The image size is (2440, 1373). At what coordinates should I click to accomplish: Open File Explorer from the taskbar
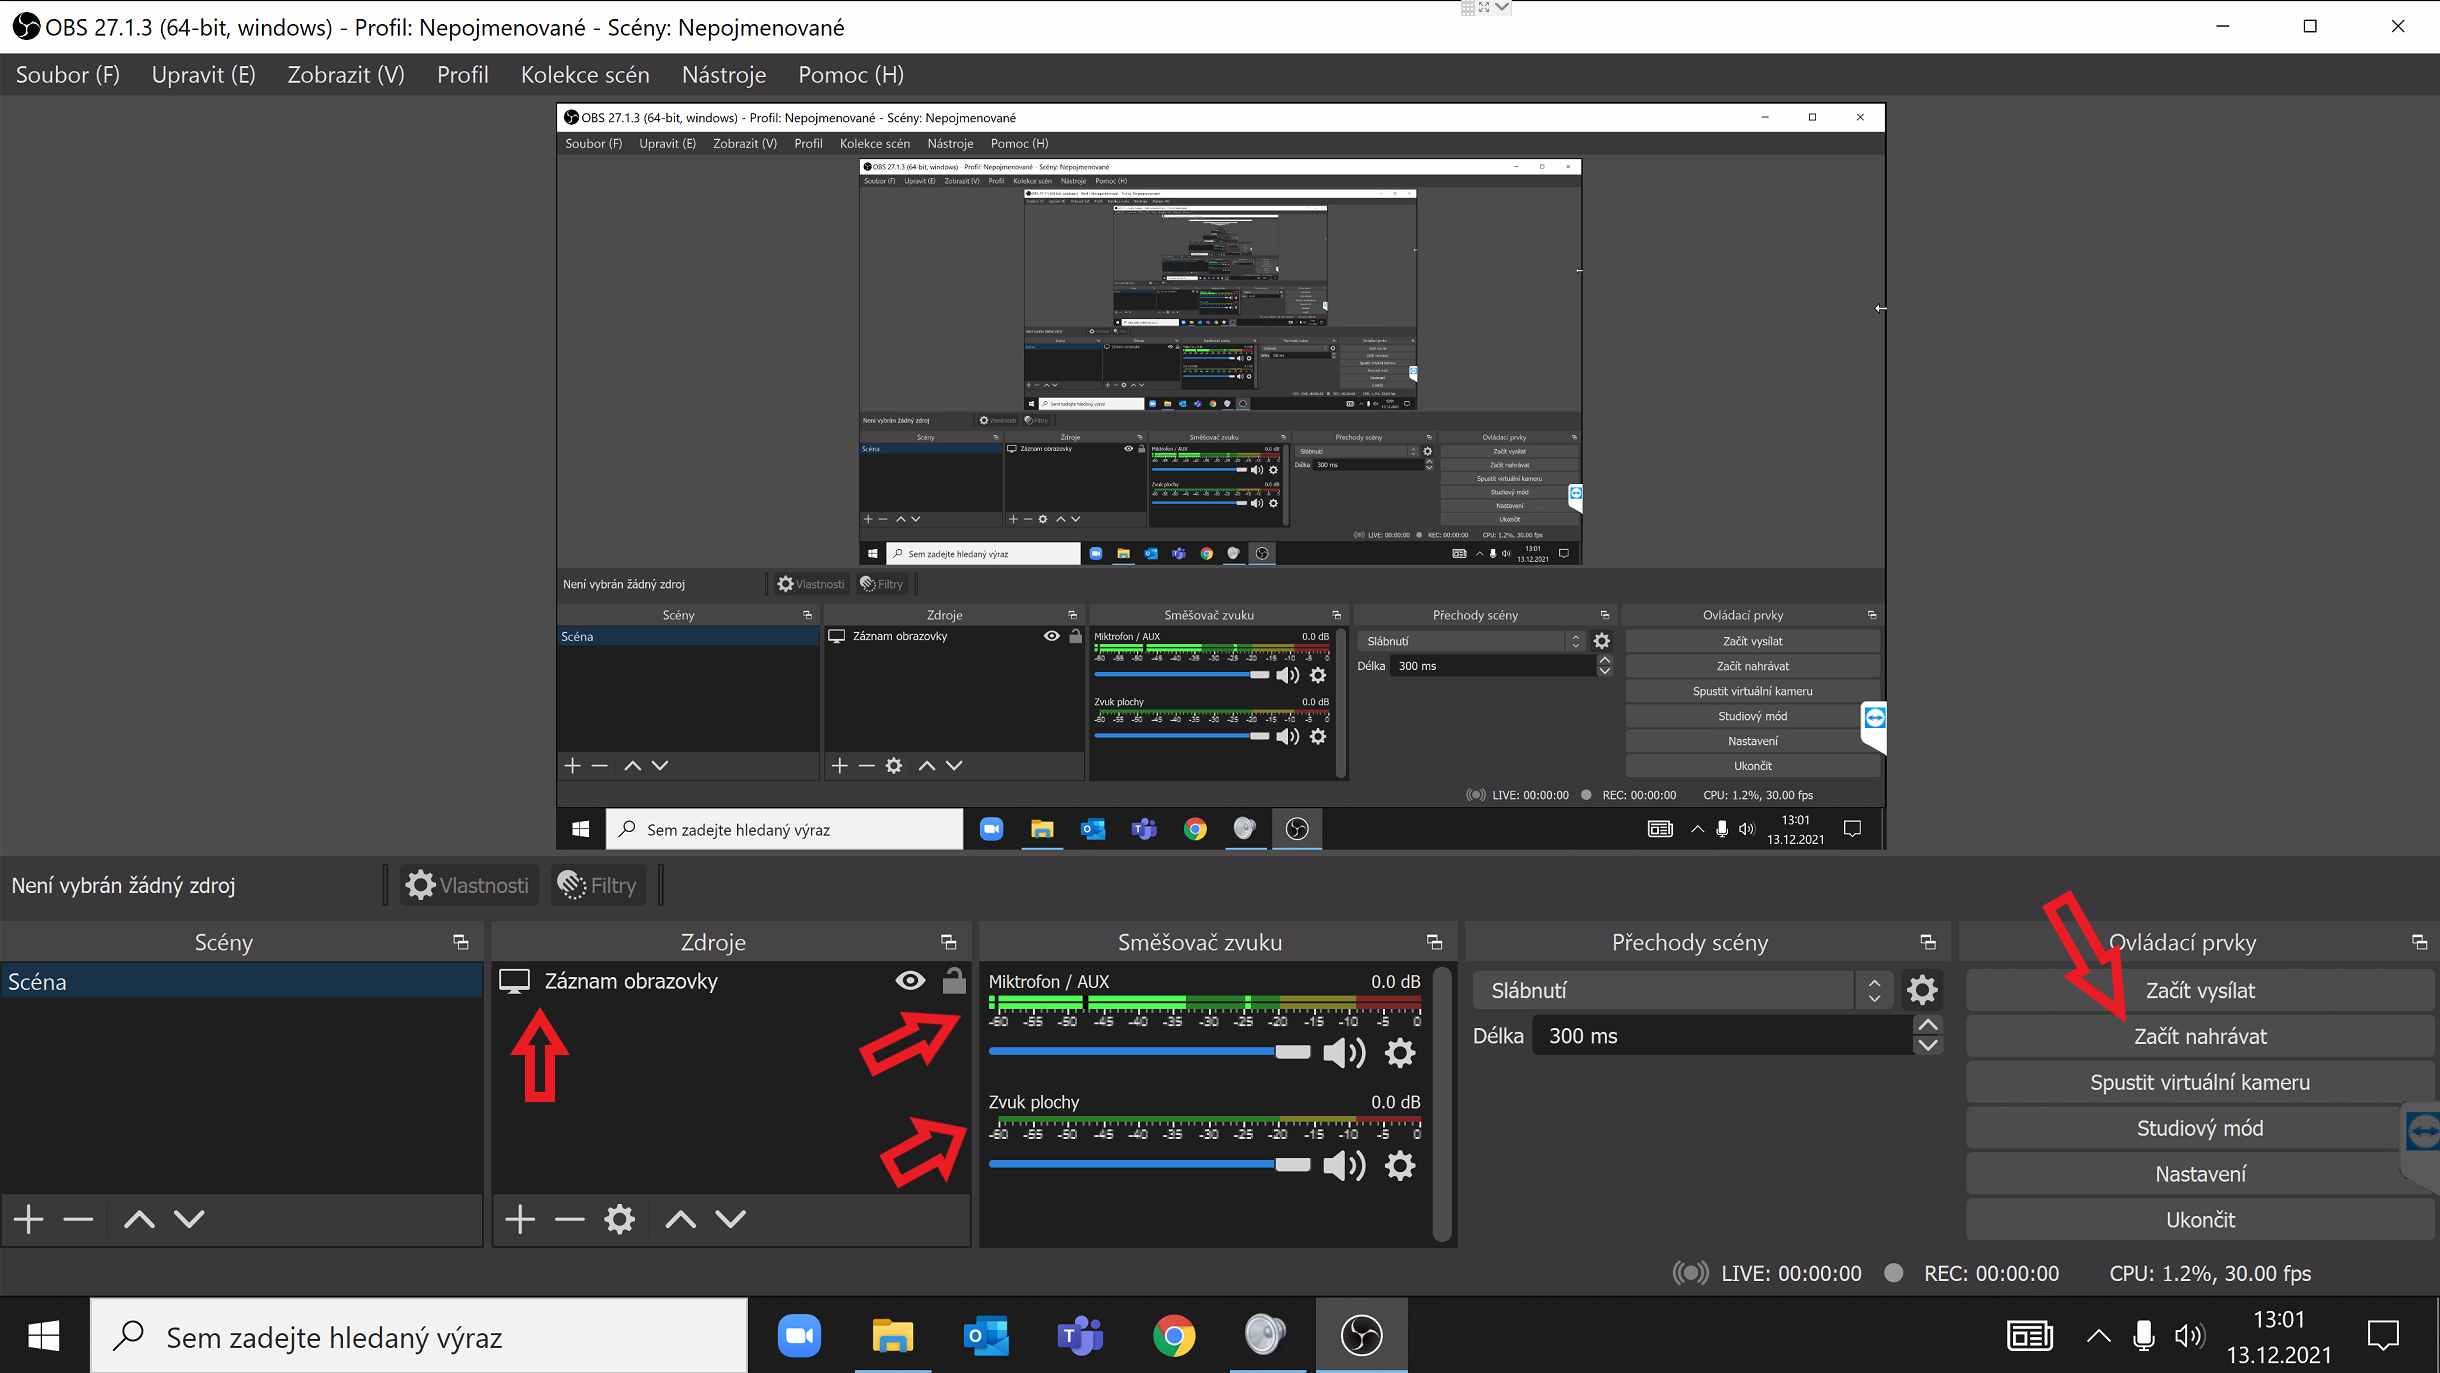tap(892, 1336)
